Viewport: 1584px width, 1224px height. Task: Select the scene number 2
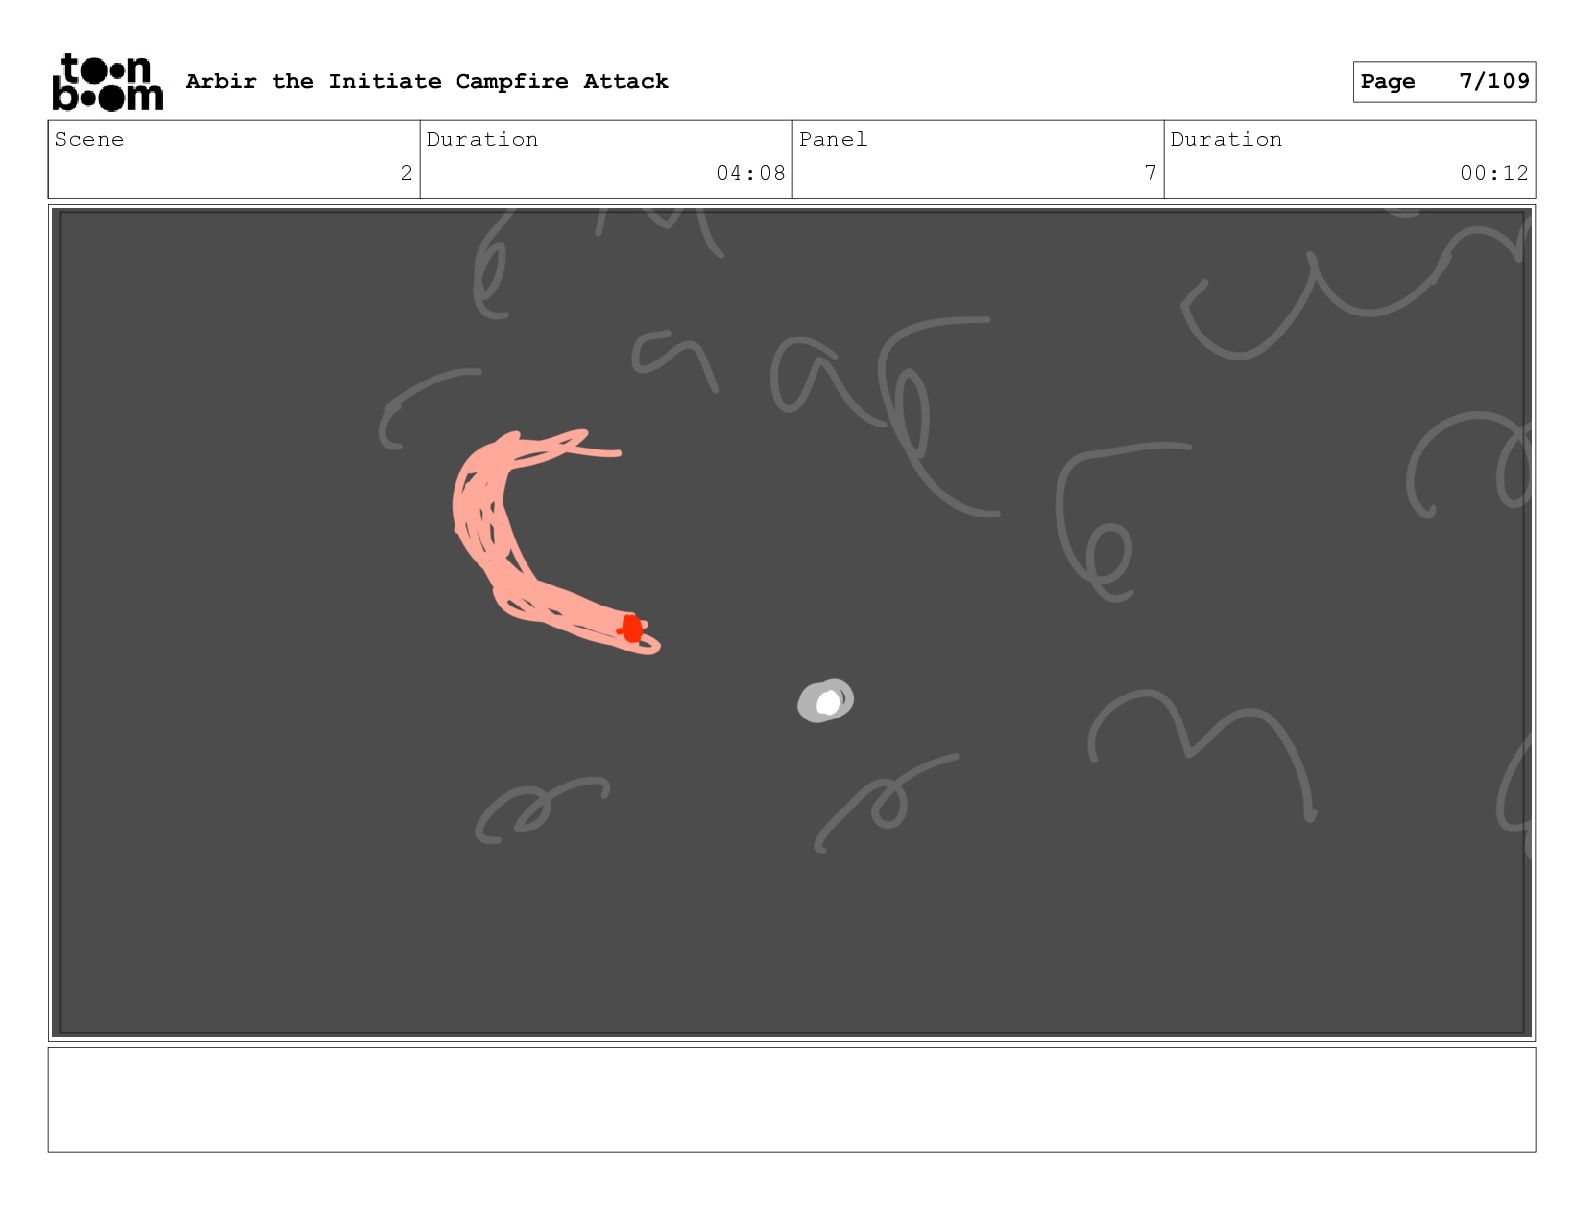coord(406,173)
